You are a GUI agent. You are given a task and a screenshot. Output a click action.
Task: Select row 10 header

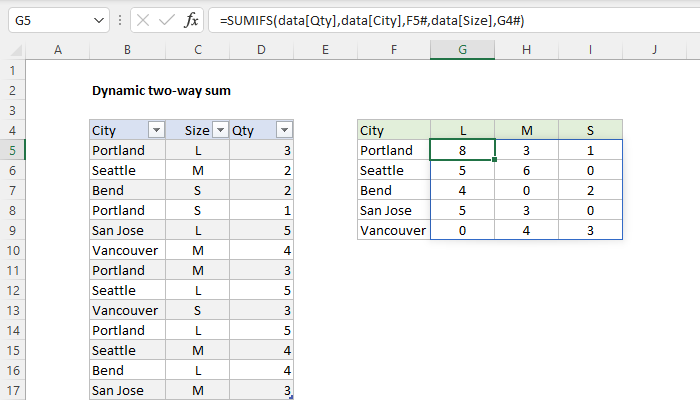pos(12,250)
